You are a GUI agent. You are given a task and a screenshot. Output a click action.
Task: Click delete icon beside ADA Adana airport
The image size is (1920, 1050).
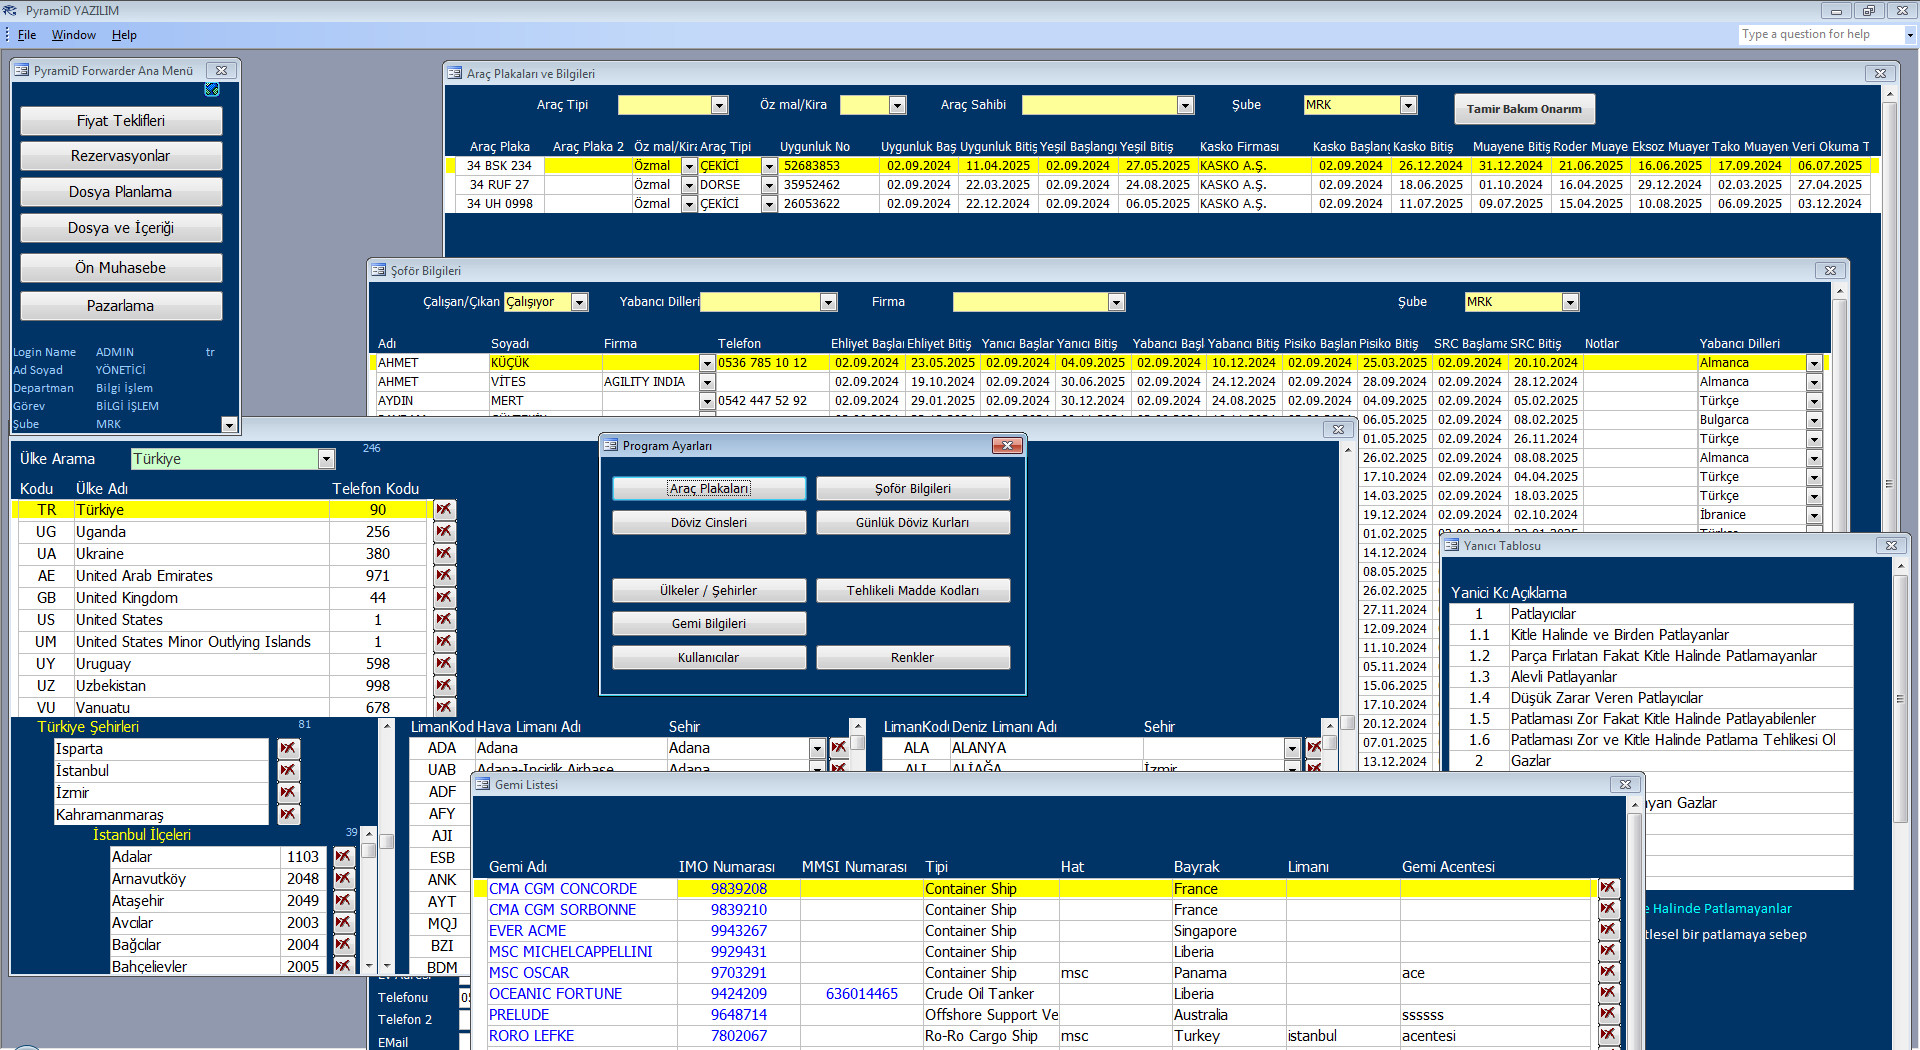click(839, 748)
